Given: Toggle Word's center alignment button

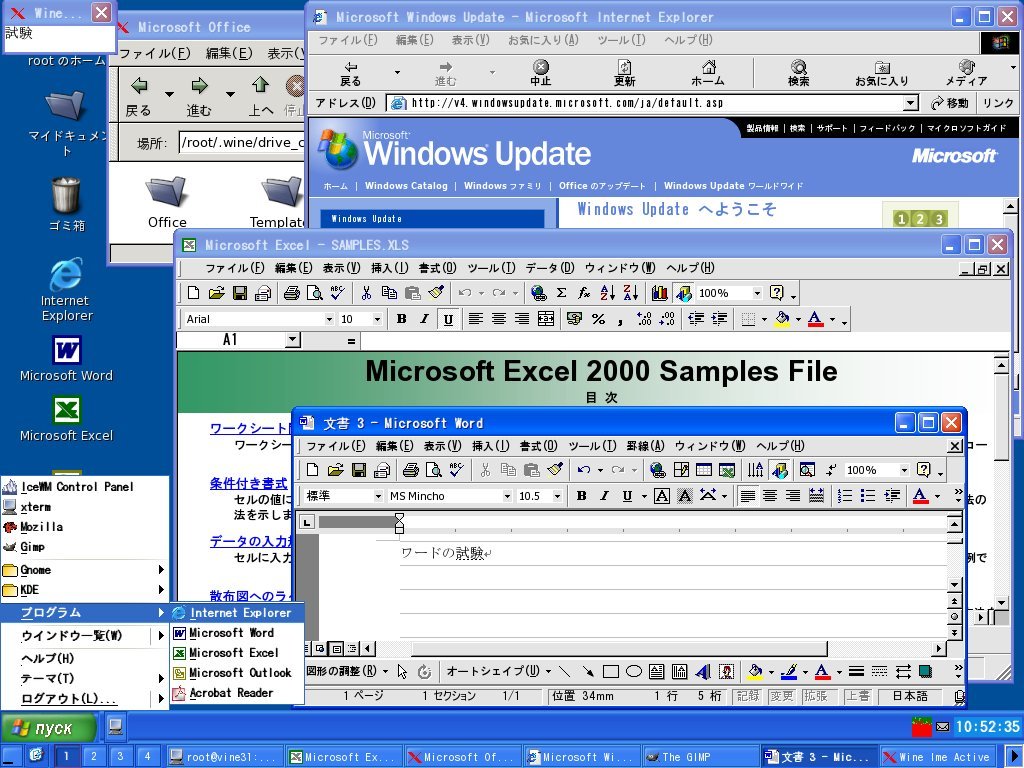Looking at the screenshot, I should 770,496.
